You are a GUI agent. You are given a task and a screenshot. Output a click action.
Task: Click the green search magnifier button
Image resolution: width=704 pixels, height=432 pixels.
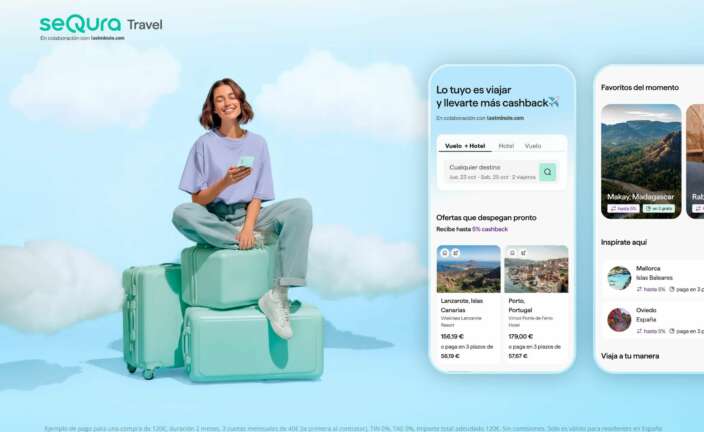[x=547, y=172]
